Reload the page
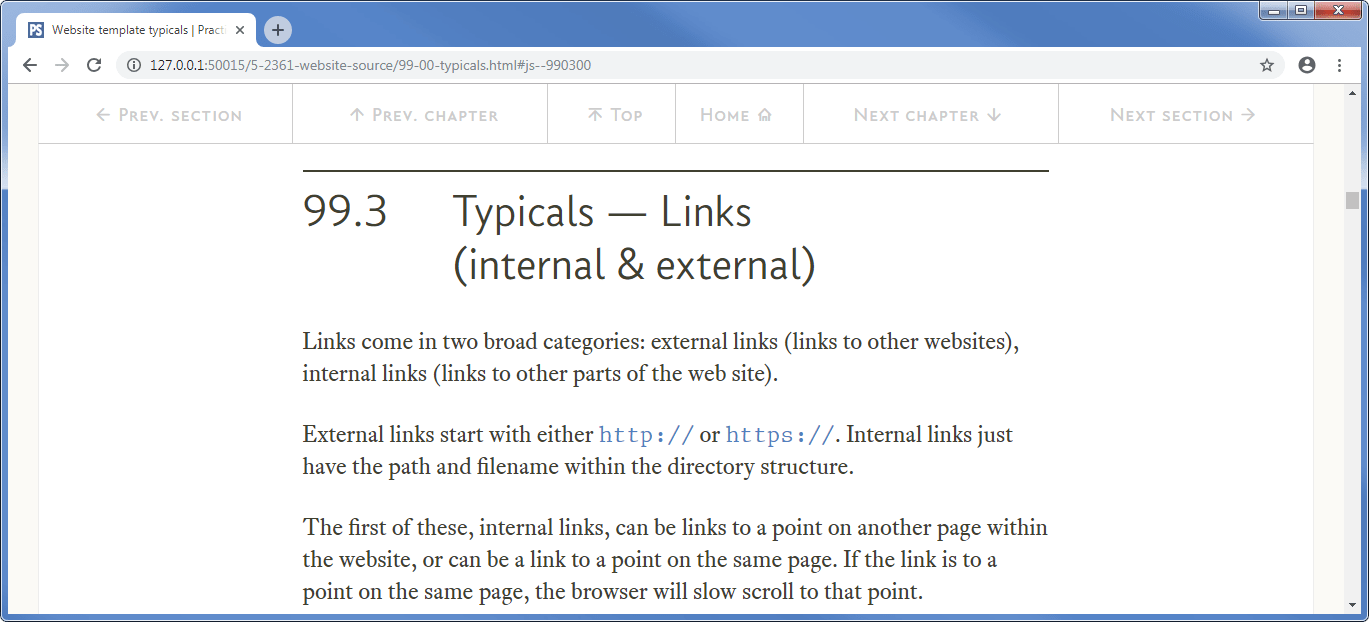1369x622 pixels. (94, 65)
